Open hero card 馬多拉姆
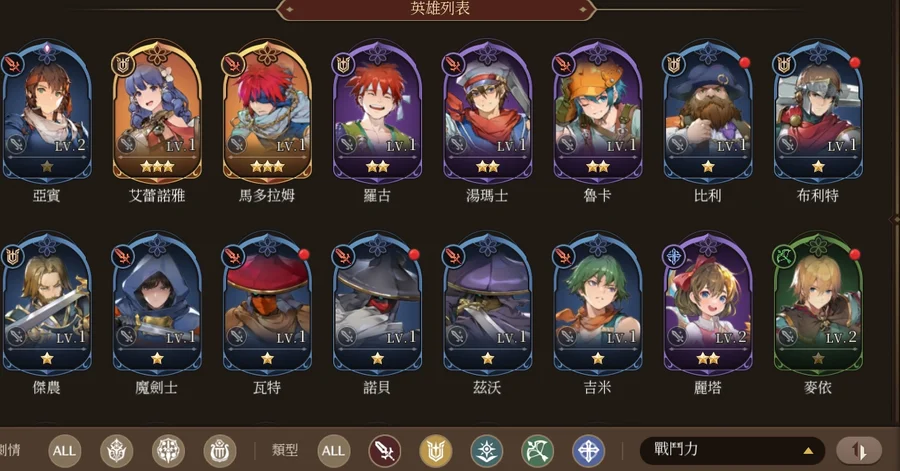Image resolution: width=900 pixels, height=471 pixels. [x=267, y=112]
